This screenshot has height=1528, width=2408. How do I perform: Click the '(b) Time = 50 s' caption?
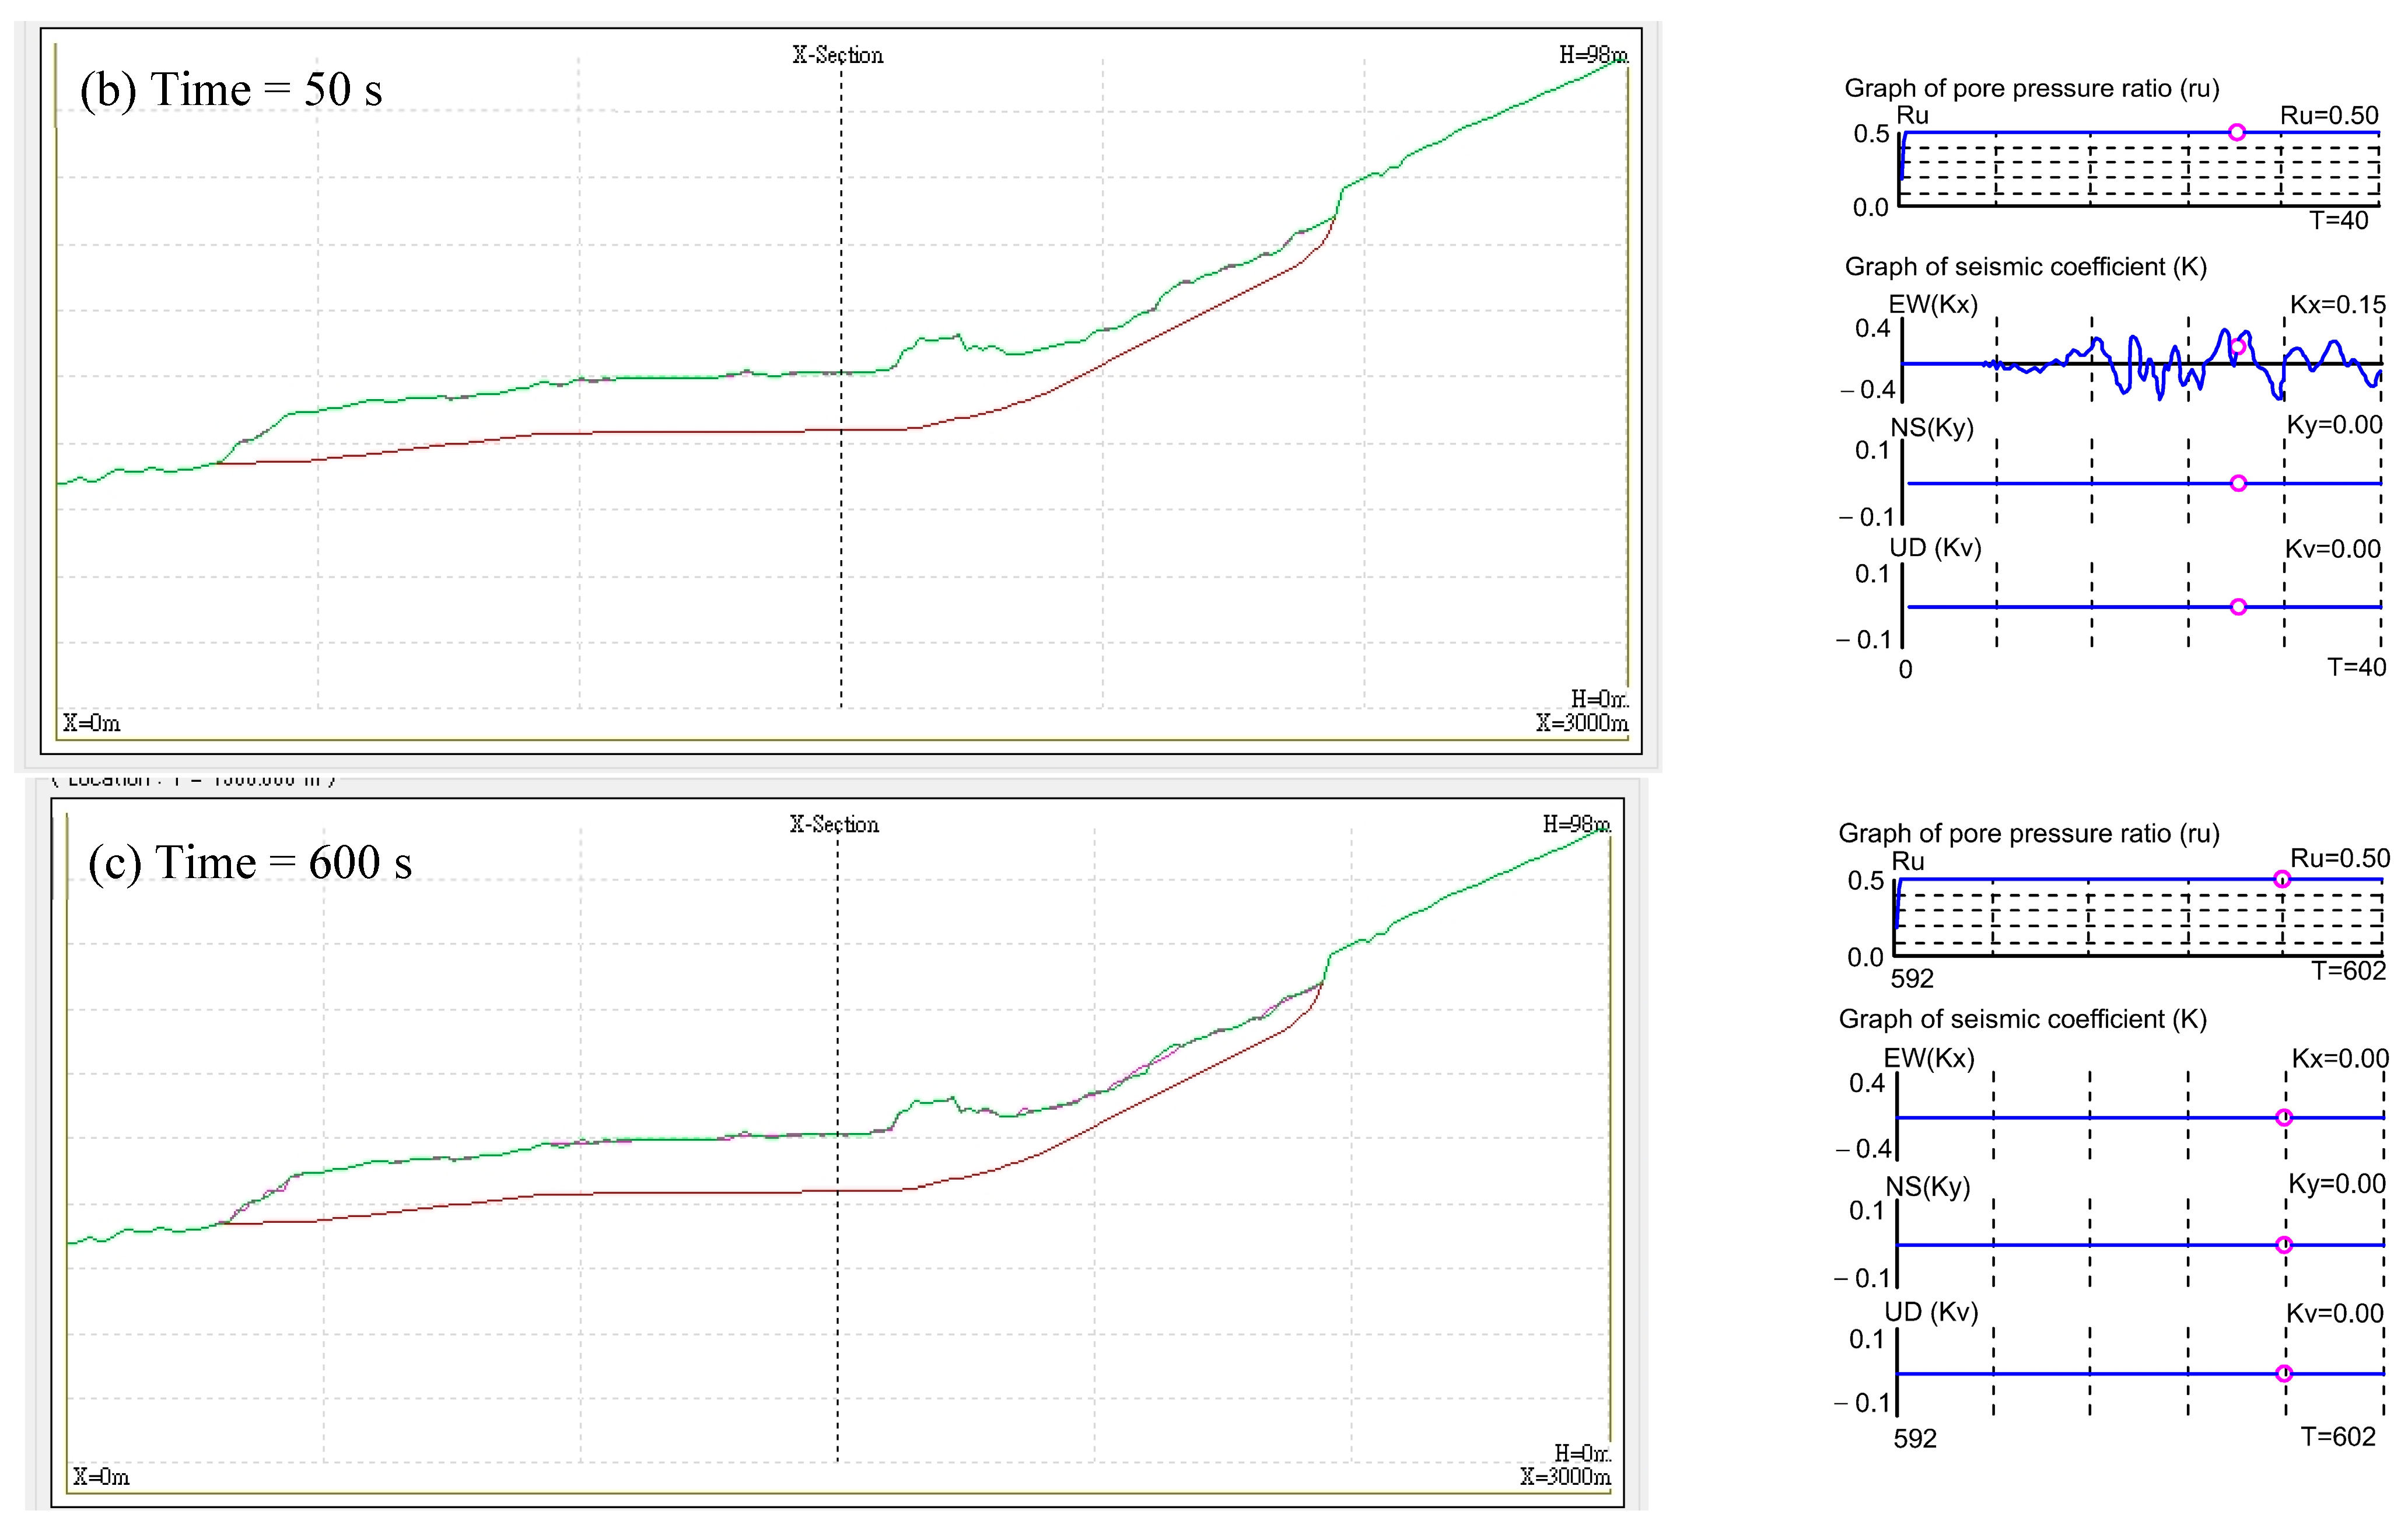(231, 90)
